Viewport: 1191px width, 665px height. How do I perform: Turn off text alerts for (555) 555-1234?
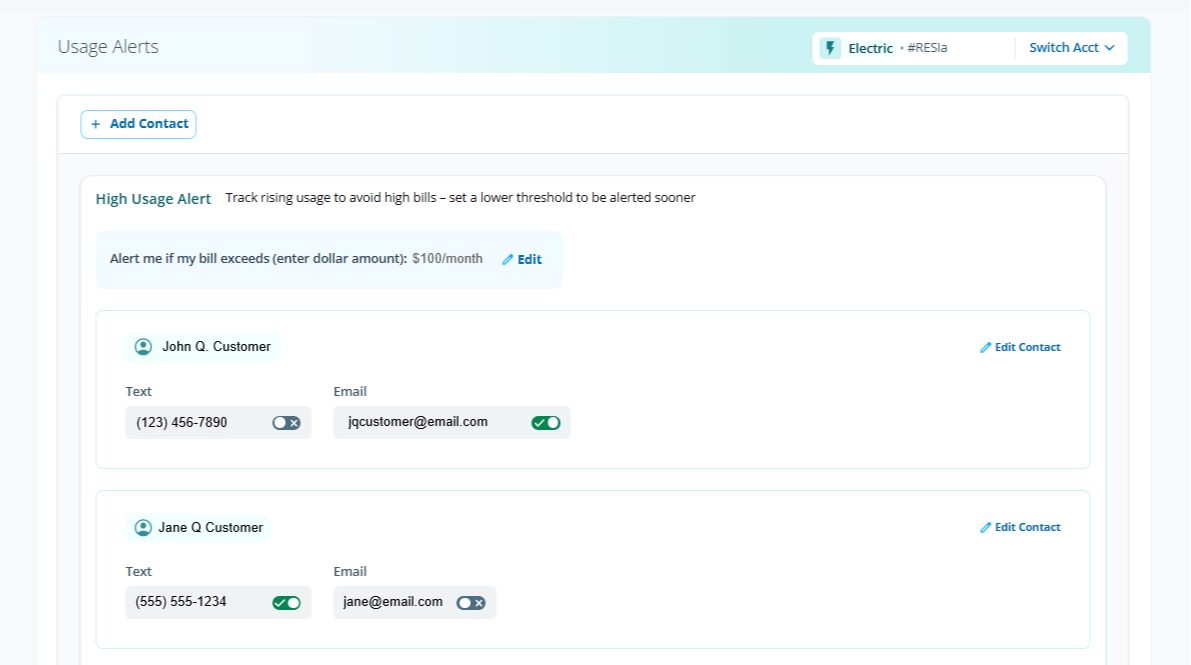click(x=286, y=603)
